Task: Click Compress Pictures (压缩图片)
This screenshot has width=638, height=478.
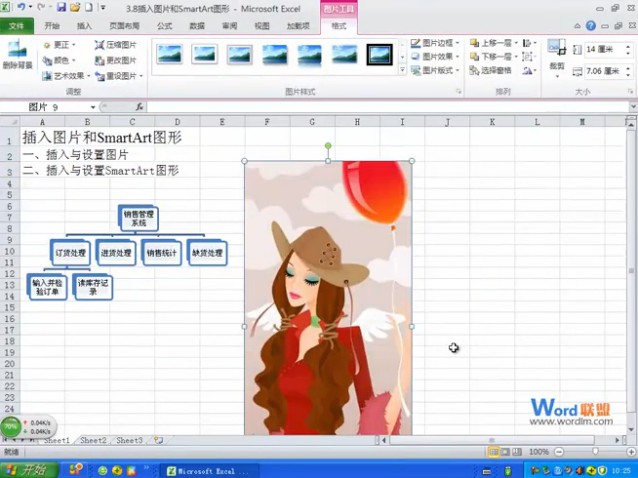Action: (115, 45)
